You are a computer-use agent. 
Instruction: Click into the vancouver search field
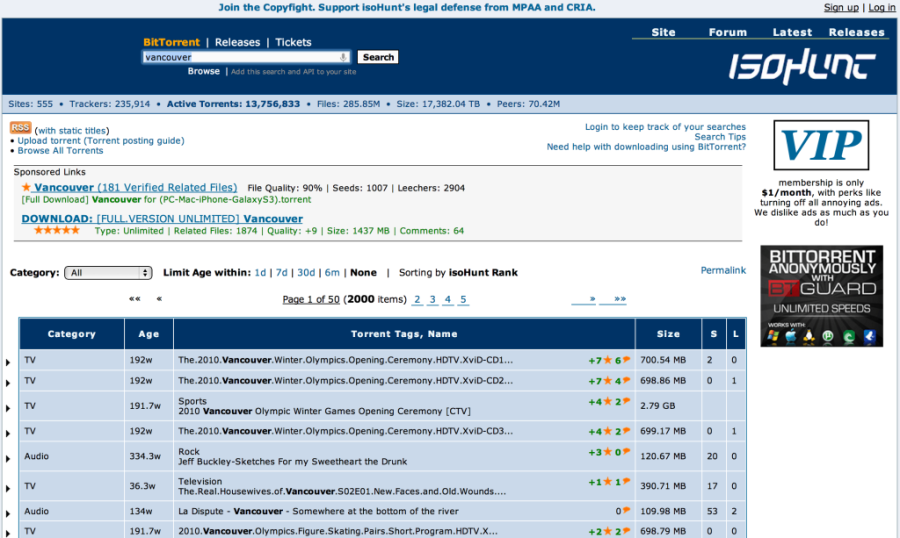tap(246, 57)
